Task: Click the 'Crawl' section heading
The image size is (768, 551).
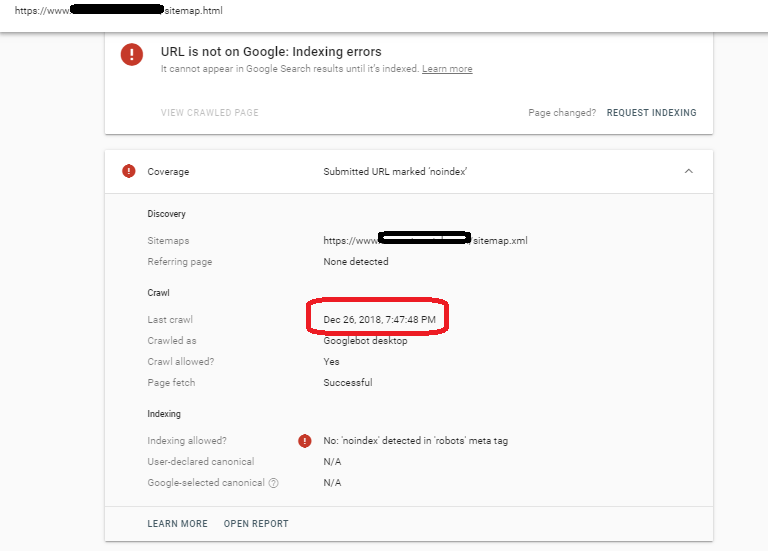Action: (158, 293)
